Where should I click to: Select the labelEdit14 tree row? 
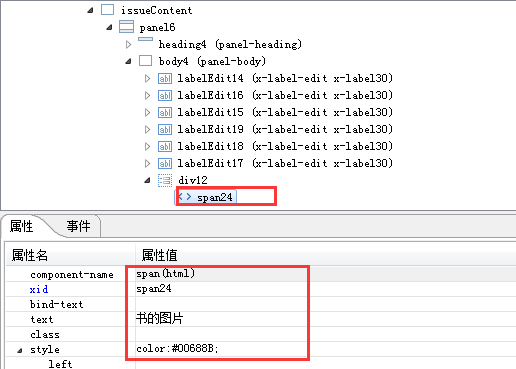[285, 78]
